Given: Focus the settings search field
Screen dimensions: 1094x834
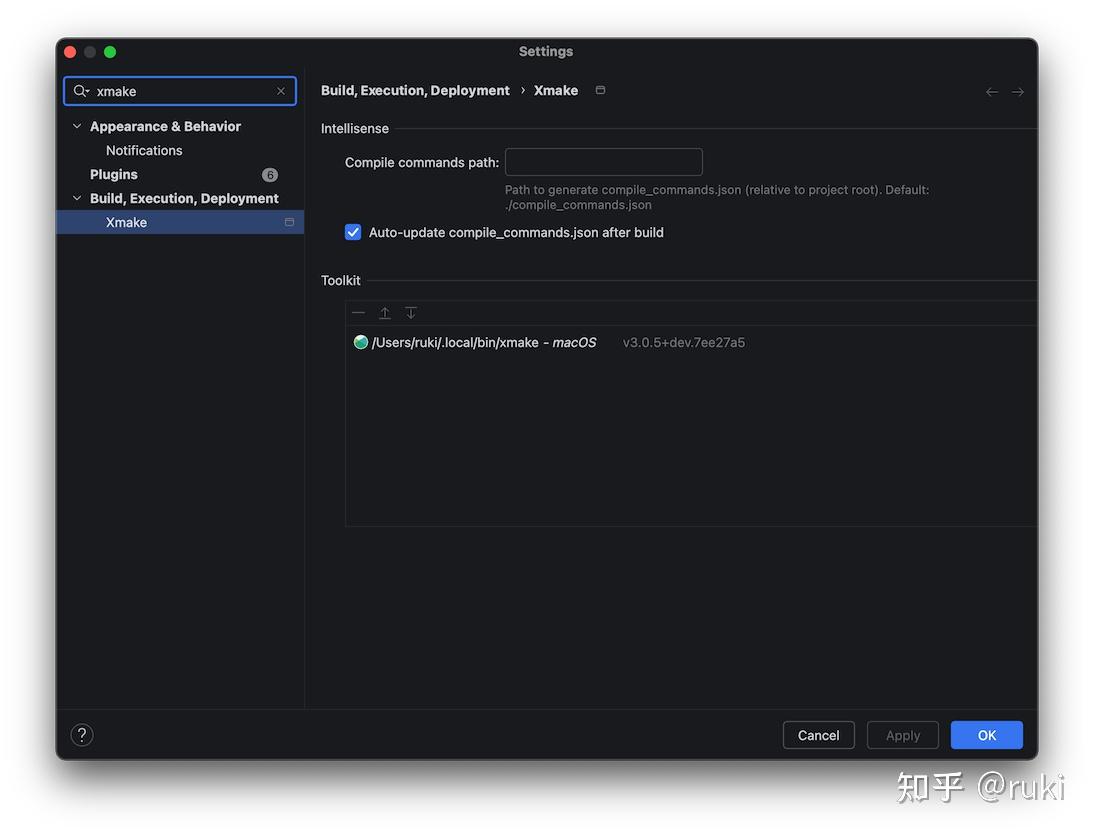Looking at the screenshot, I should [x=180, y=91].
